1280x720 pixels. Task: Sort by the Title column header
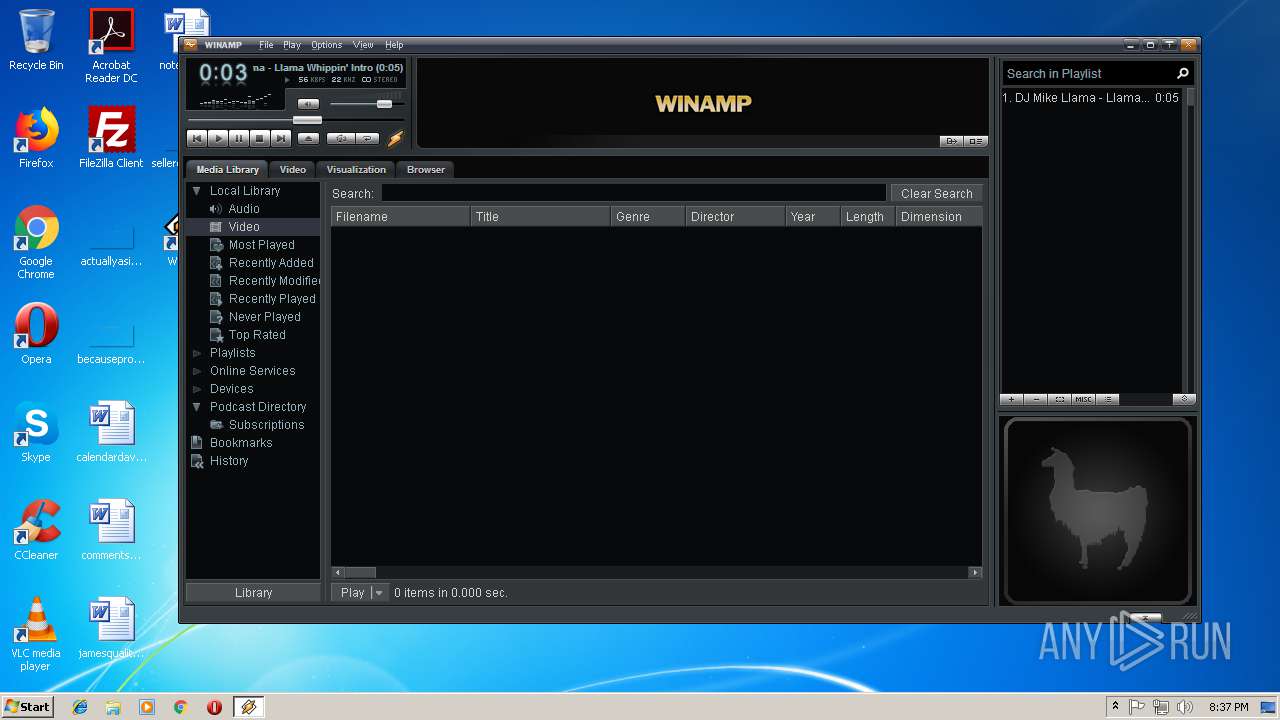tap(540, 216)
